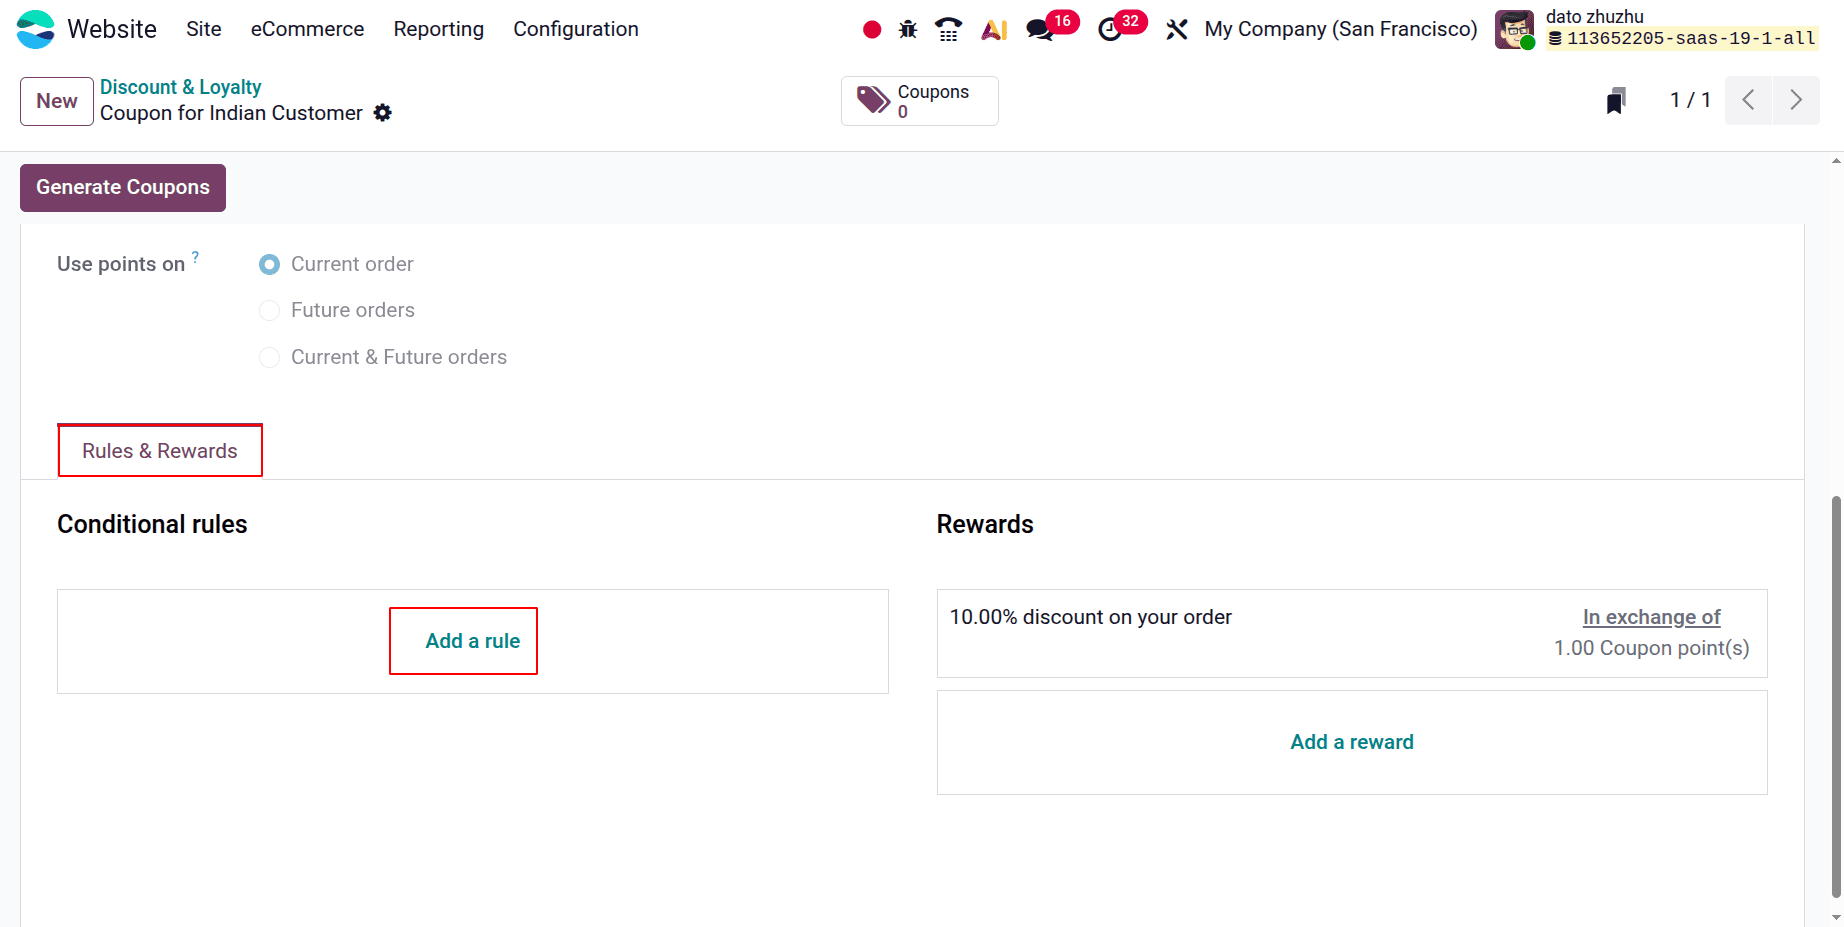Click the Website app title

click(x=112, y=29)
